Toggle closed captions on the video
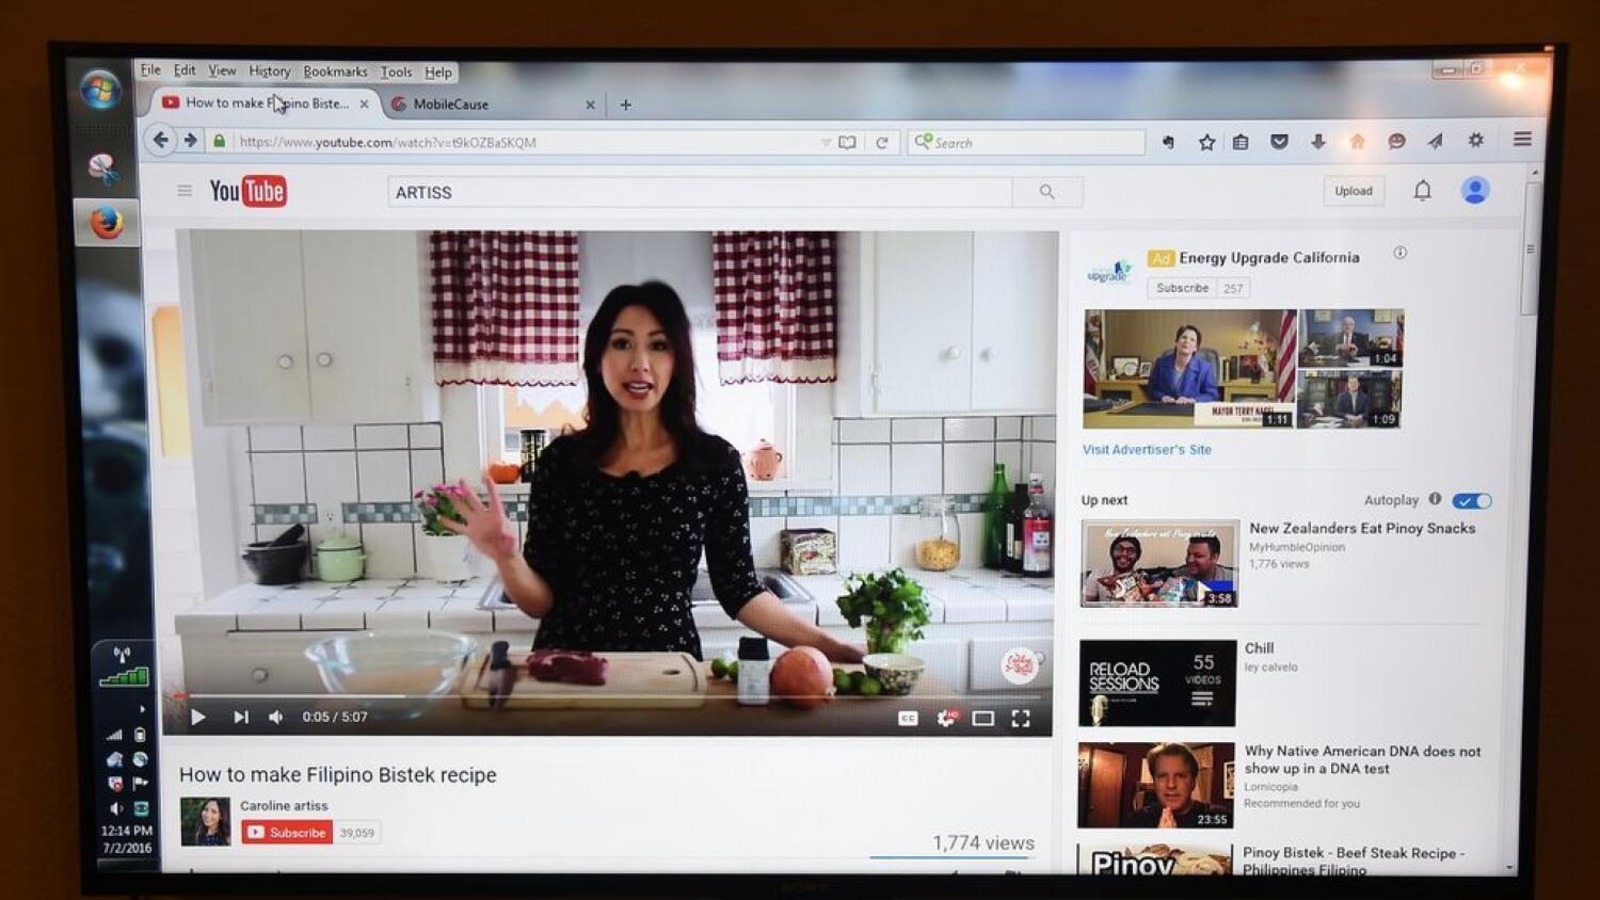 click(907, 718)
